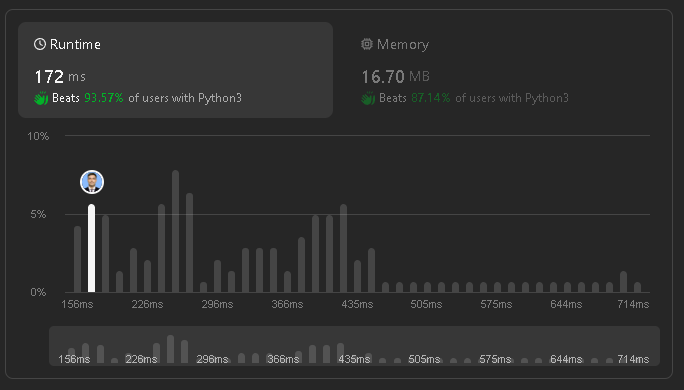Viewport: 684px width, 390px height.
Task: Click the chip icon beside Memory
Action: tap(367, 44)
